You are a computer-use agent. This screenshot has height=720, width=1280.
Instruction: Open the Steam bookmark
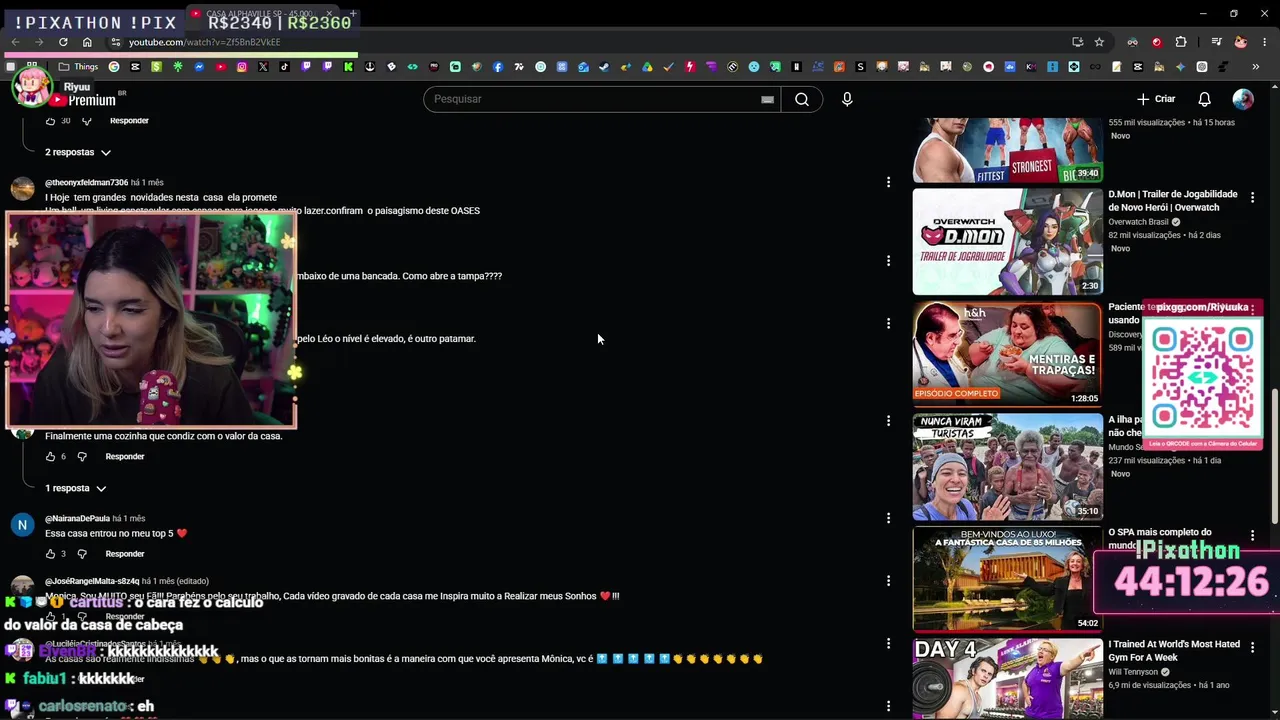click(x=604, y=67)
